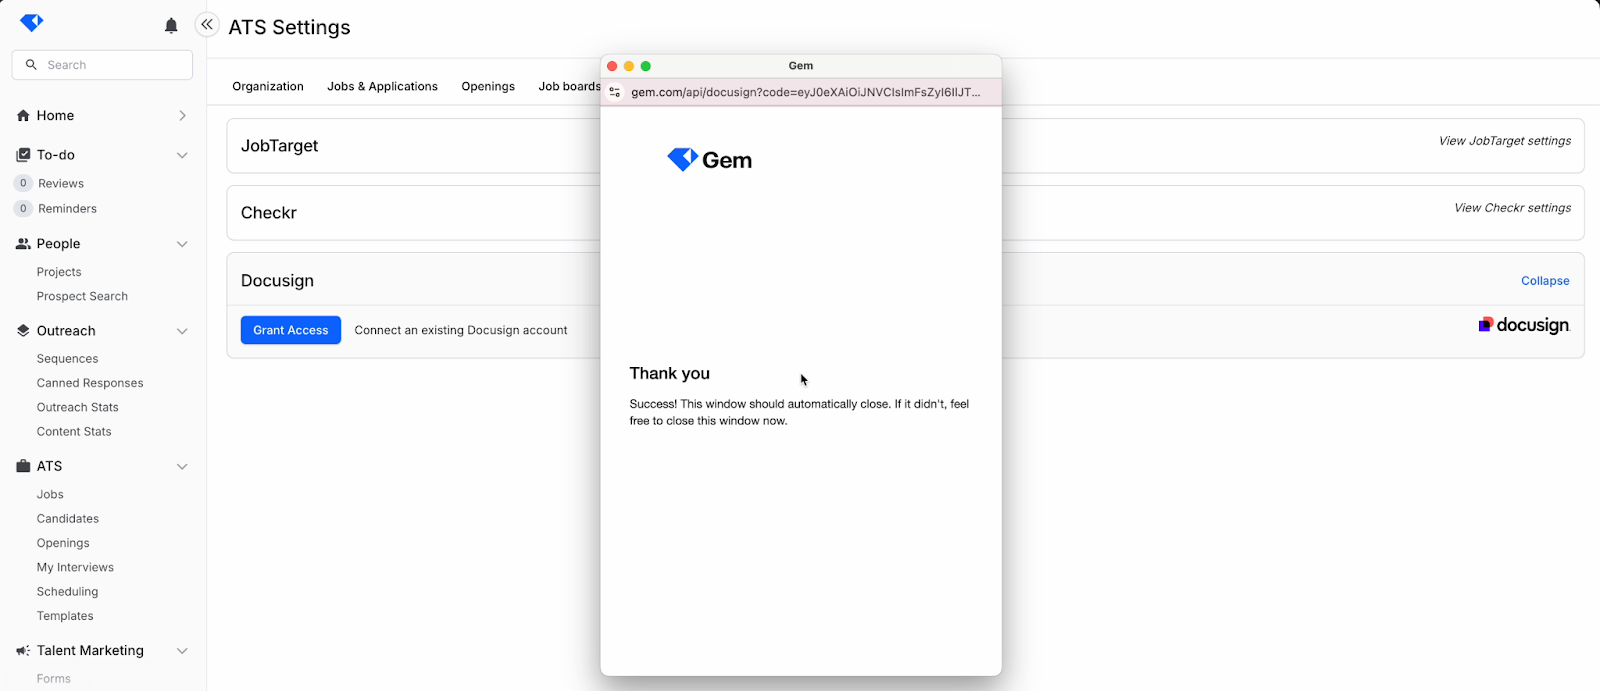Viewport: 1600px width, 691px height.
Task: Click the Grant Access button
Action: [291, 330]
